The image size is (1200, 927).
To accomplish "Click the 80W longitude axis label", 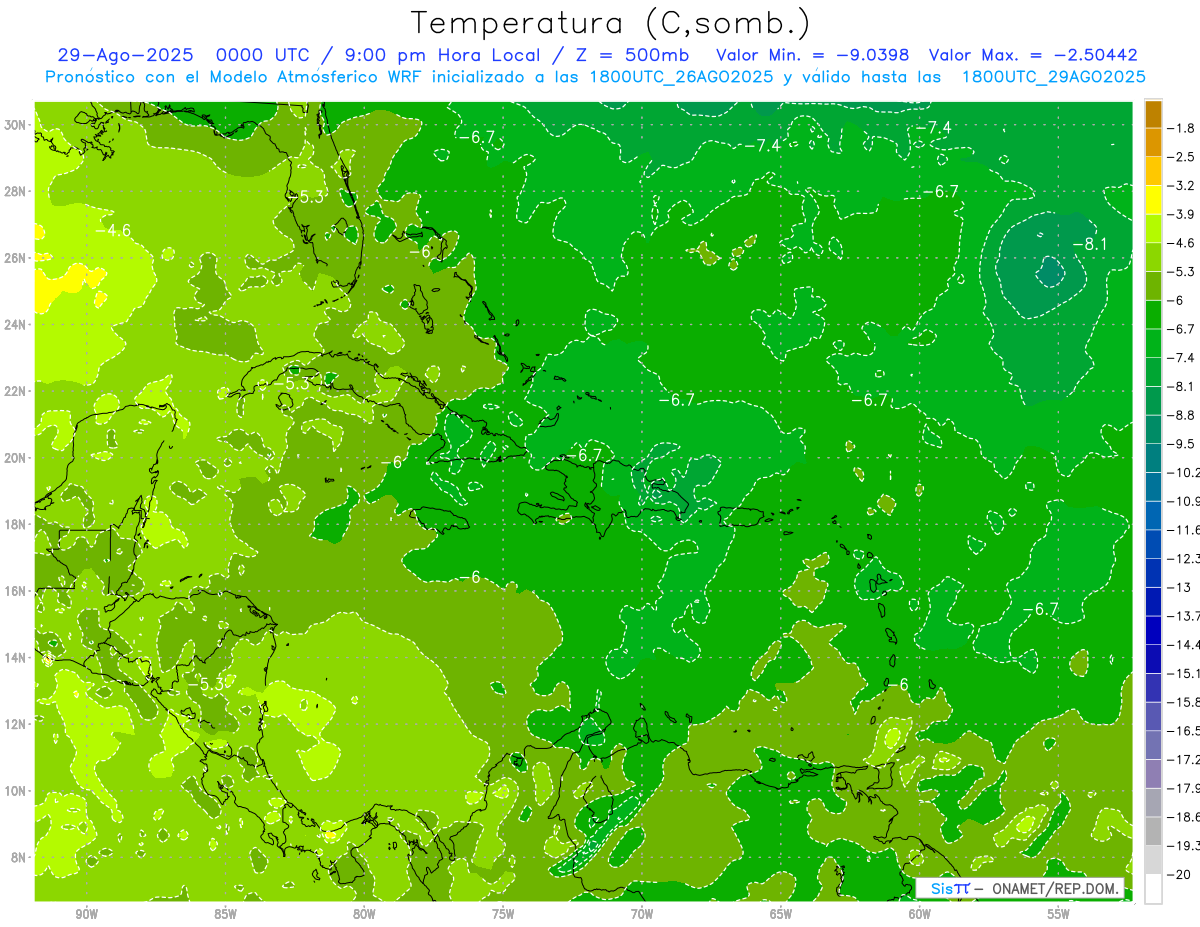I will click(x=364, y=914).
